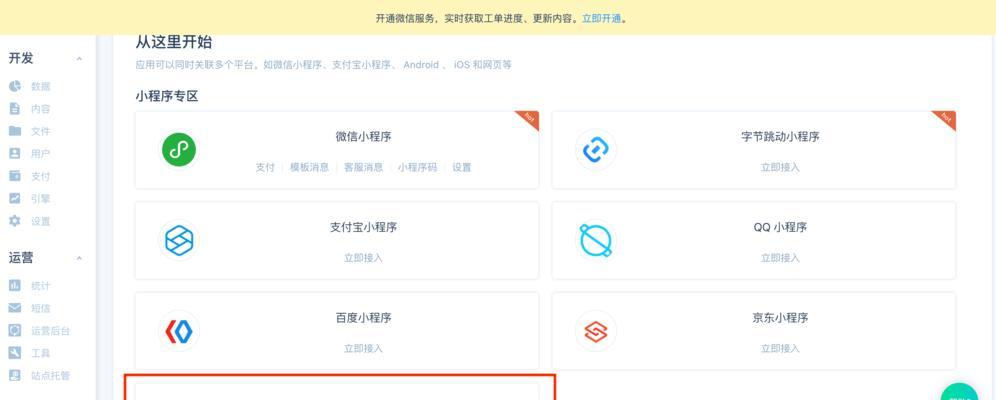The height and width of the screenshot is (400, 996).
Task: Click the 京东小程序 card title
Action: point(780,317)
